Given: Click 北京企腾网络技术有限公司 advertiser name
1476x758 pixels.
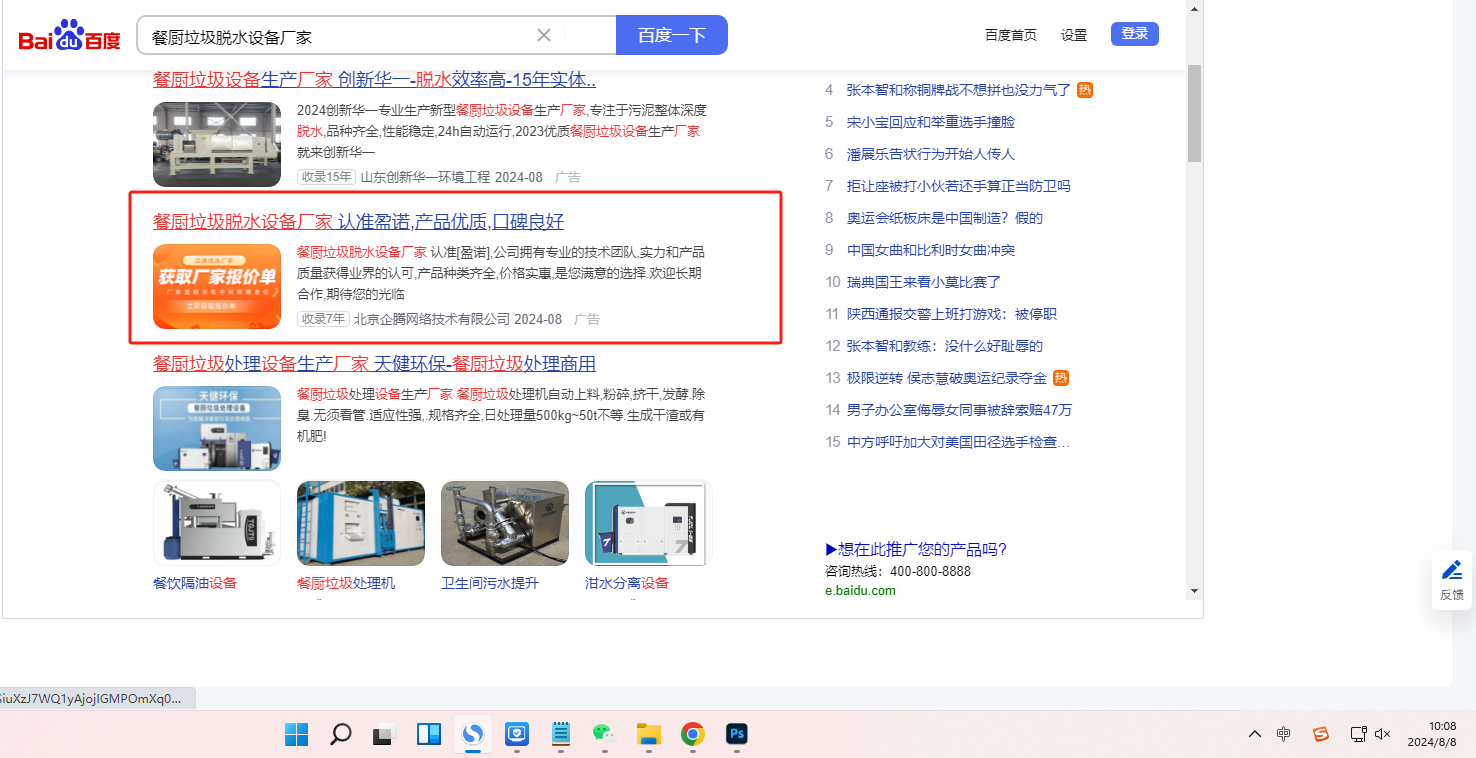Looking at the screenshot, I should (x=432, y=319).
